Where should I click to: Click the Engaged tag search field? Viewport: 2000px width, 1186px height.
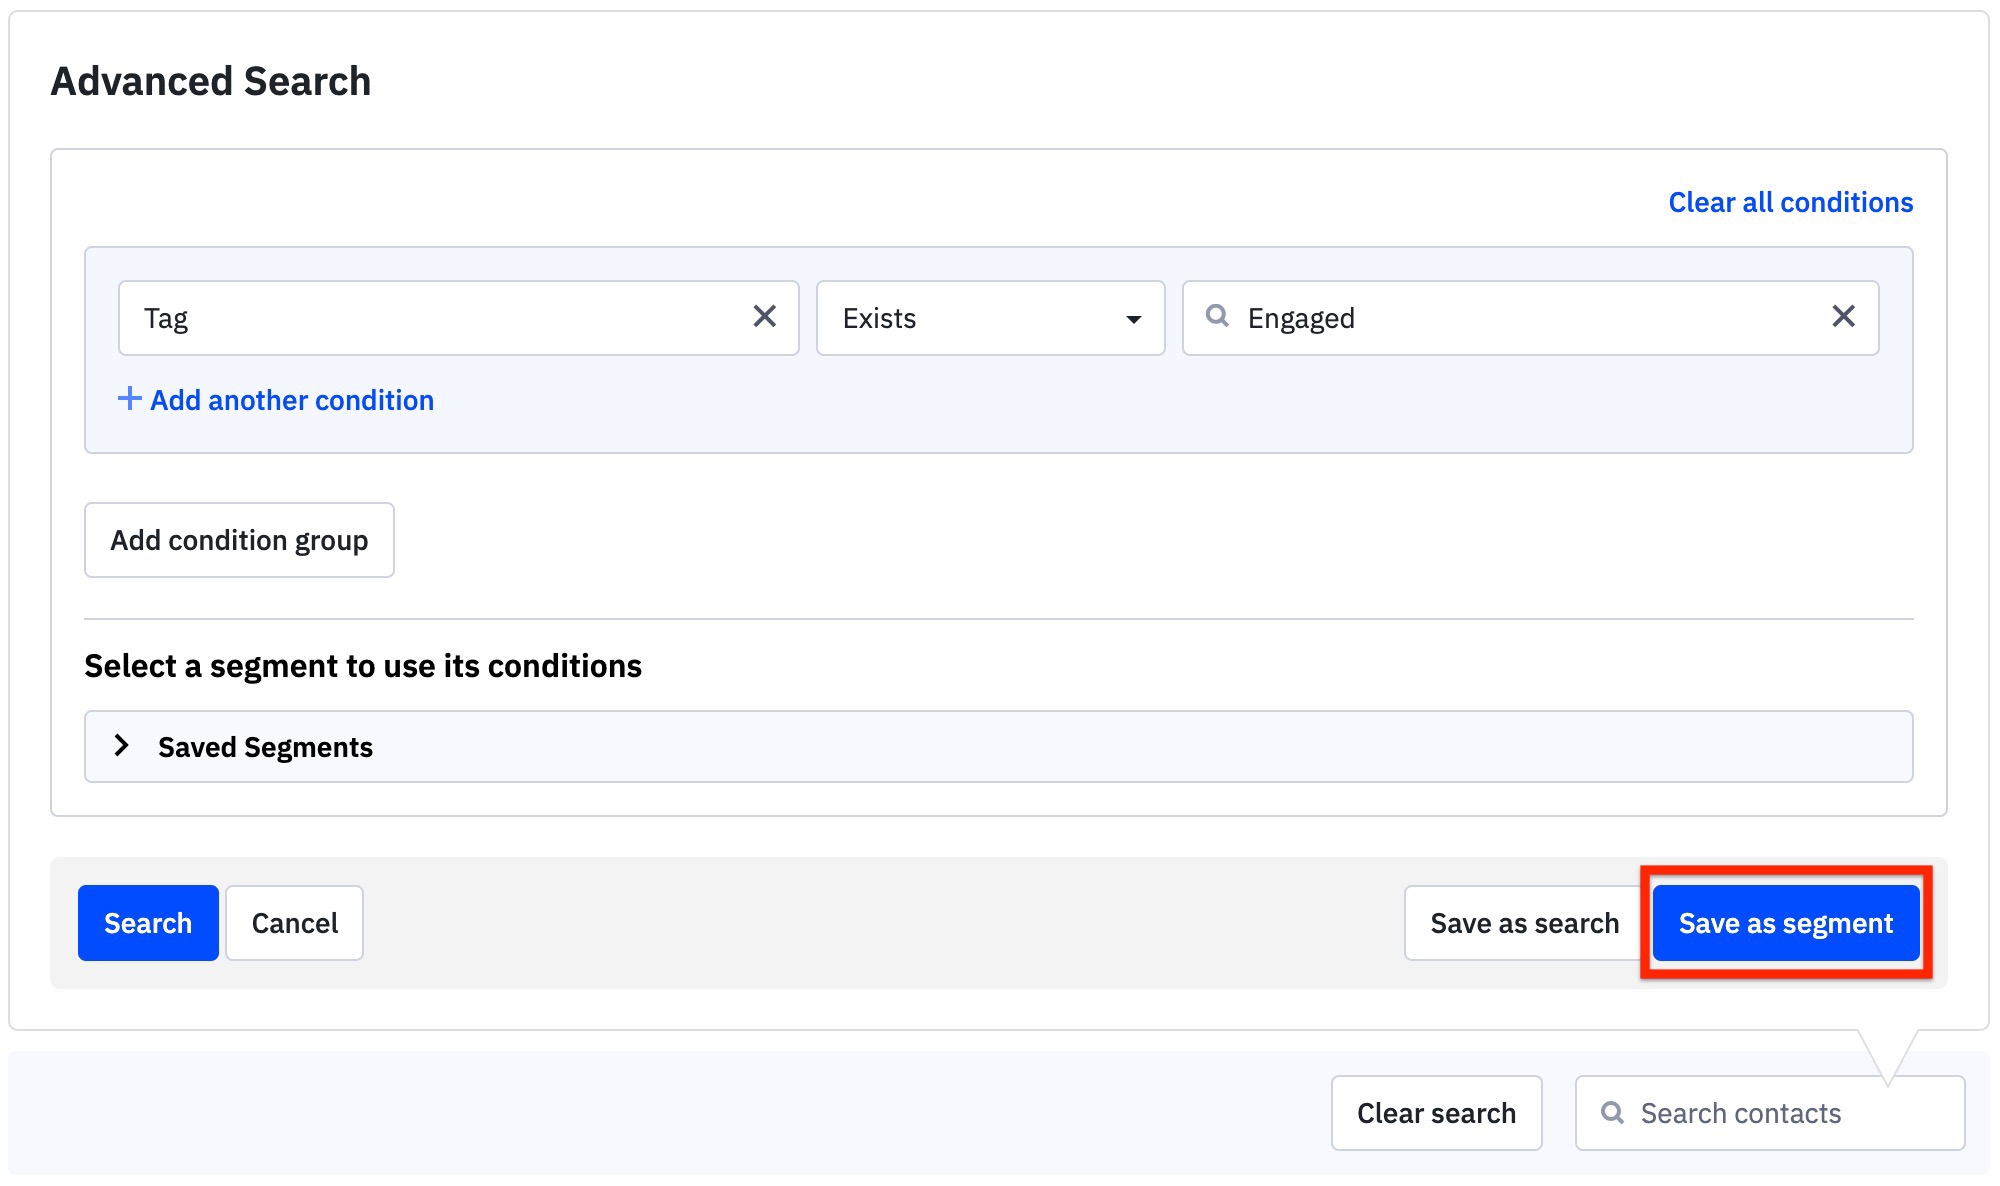(1531, 318)
